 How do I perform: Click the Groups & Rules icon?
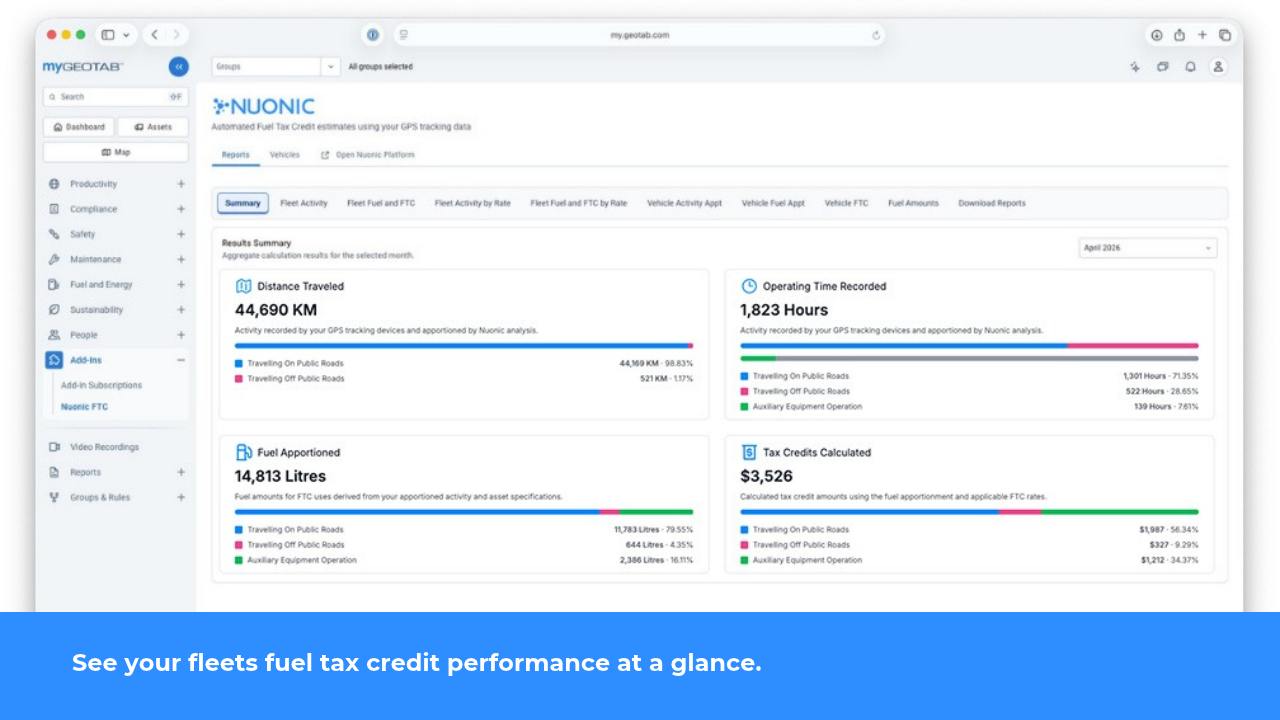54,497
